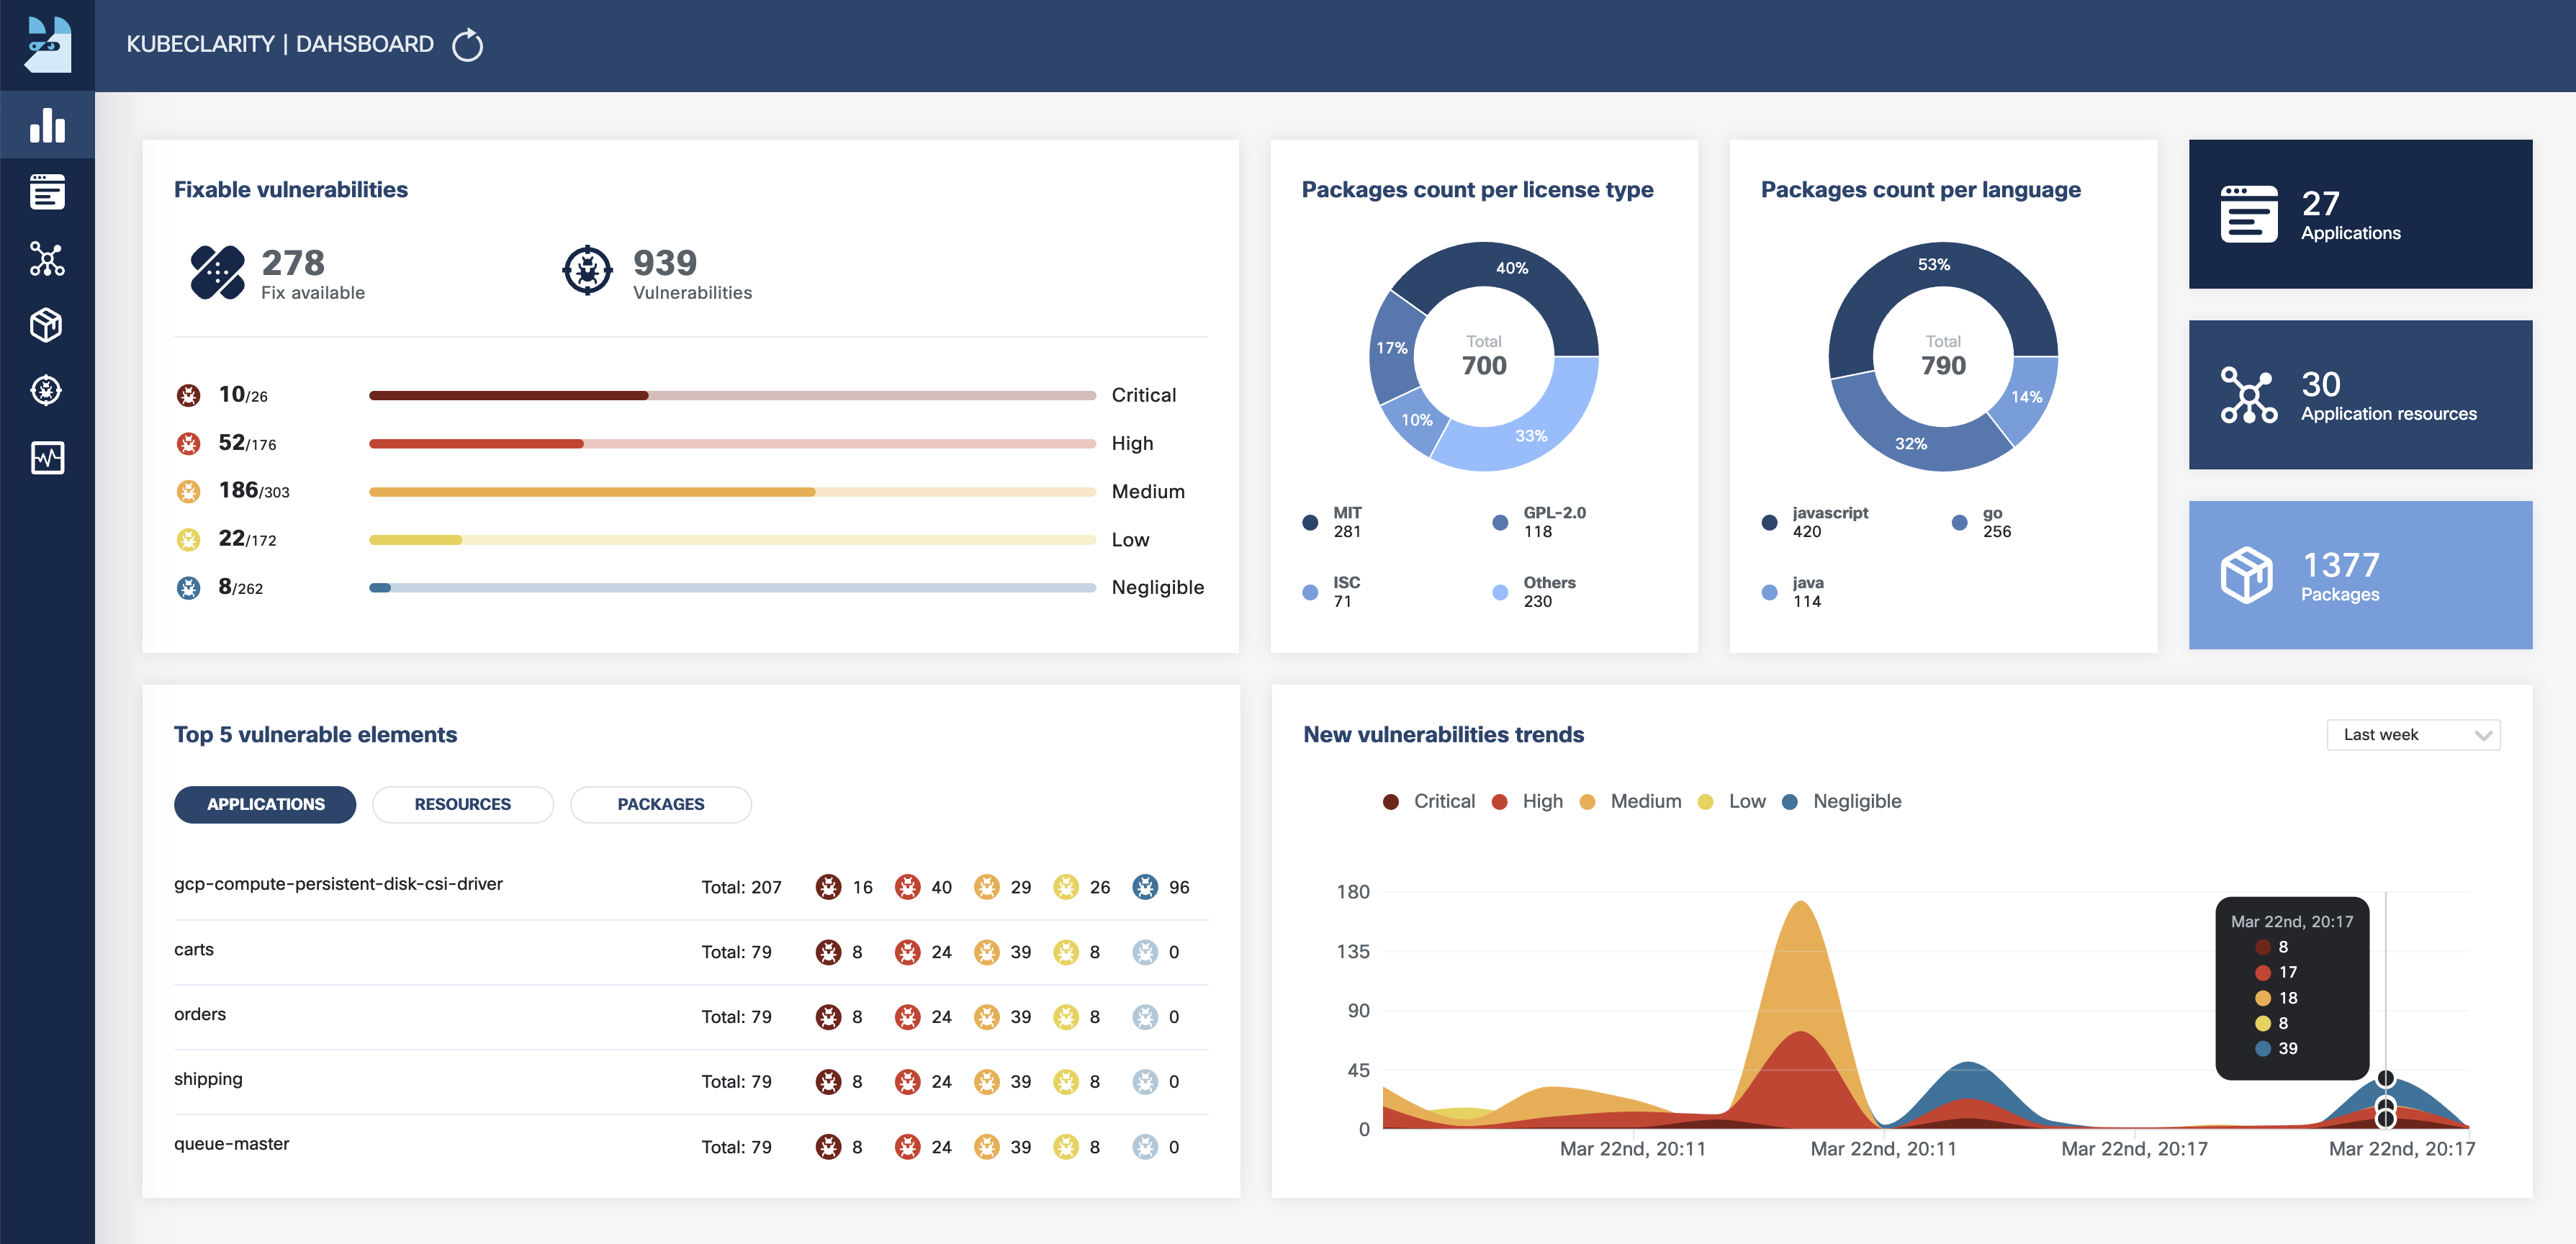Open the Dashboard bar-chart sidebar icon
2576x1244 pixels.
pos(47,125)
